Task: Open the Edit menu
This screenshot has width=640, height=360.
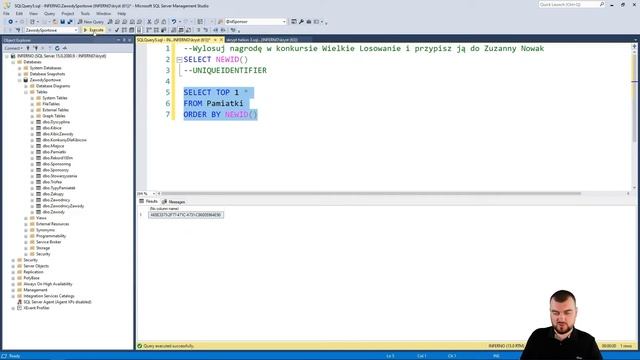Action: pyautogui.click(x=19, y=13)
